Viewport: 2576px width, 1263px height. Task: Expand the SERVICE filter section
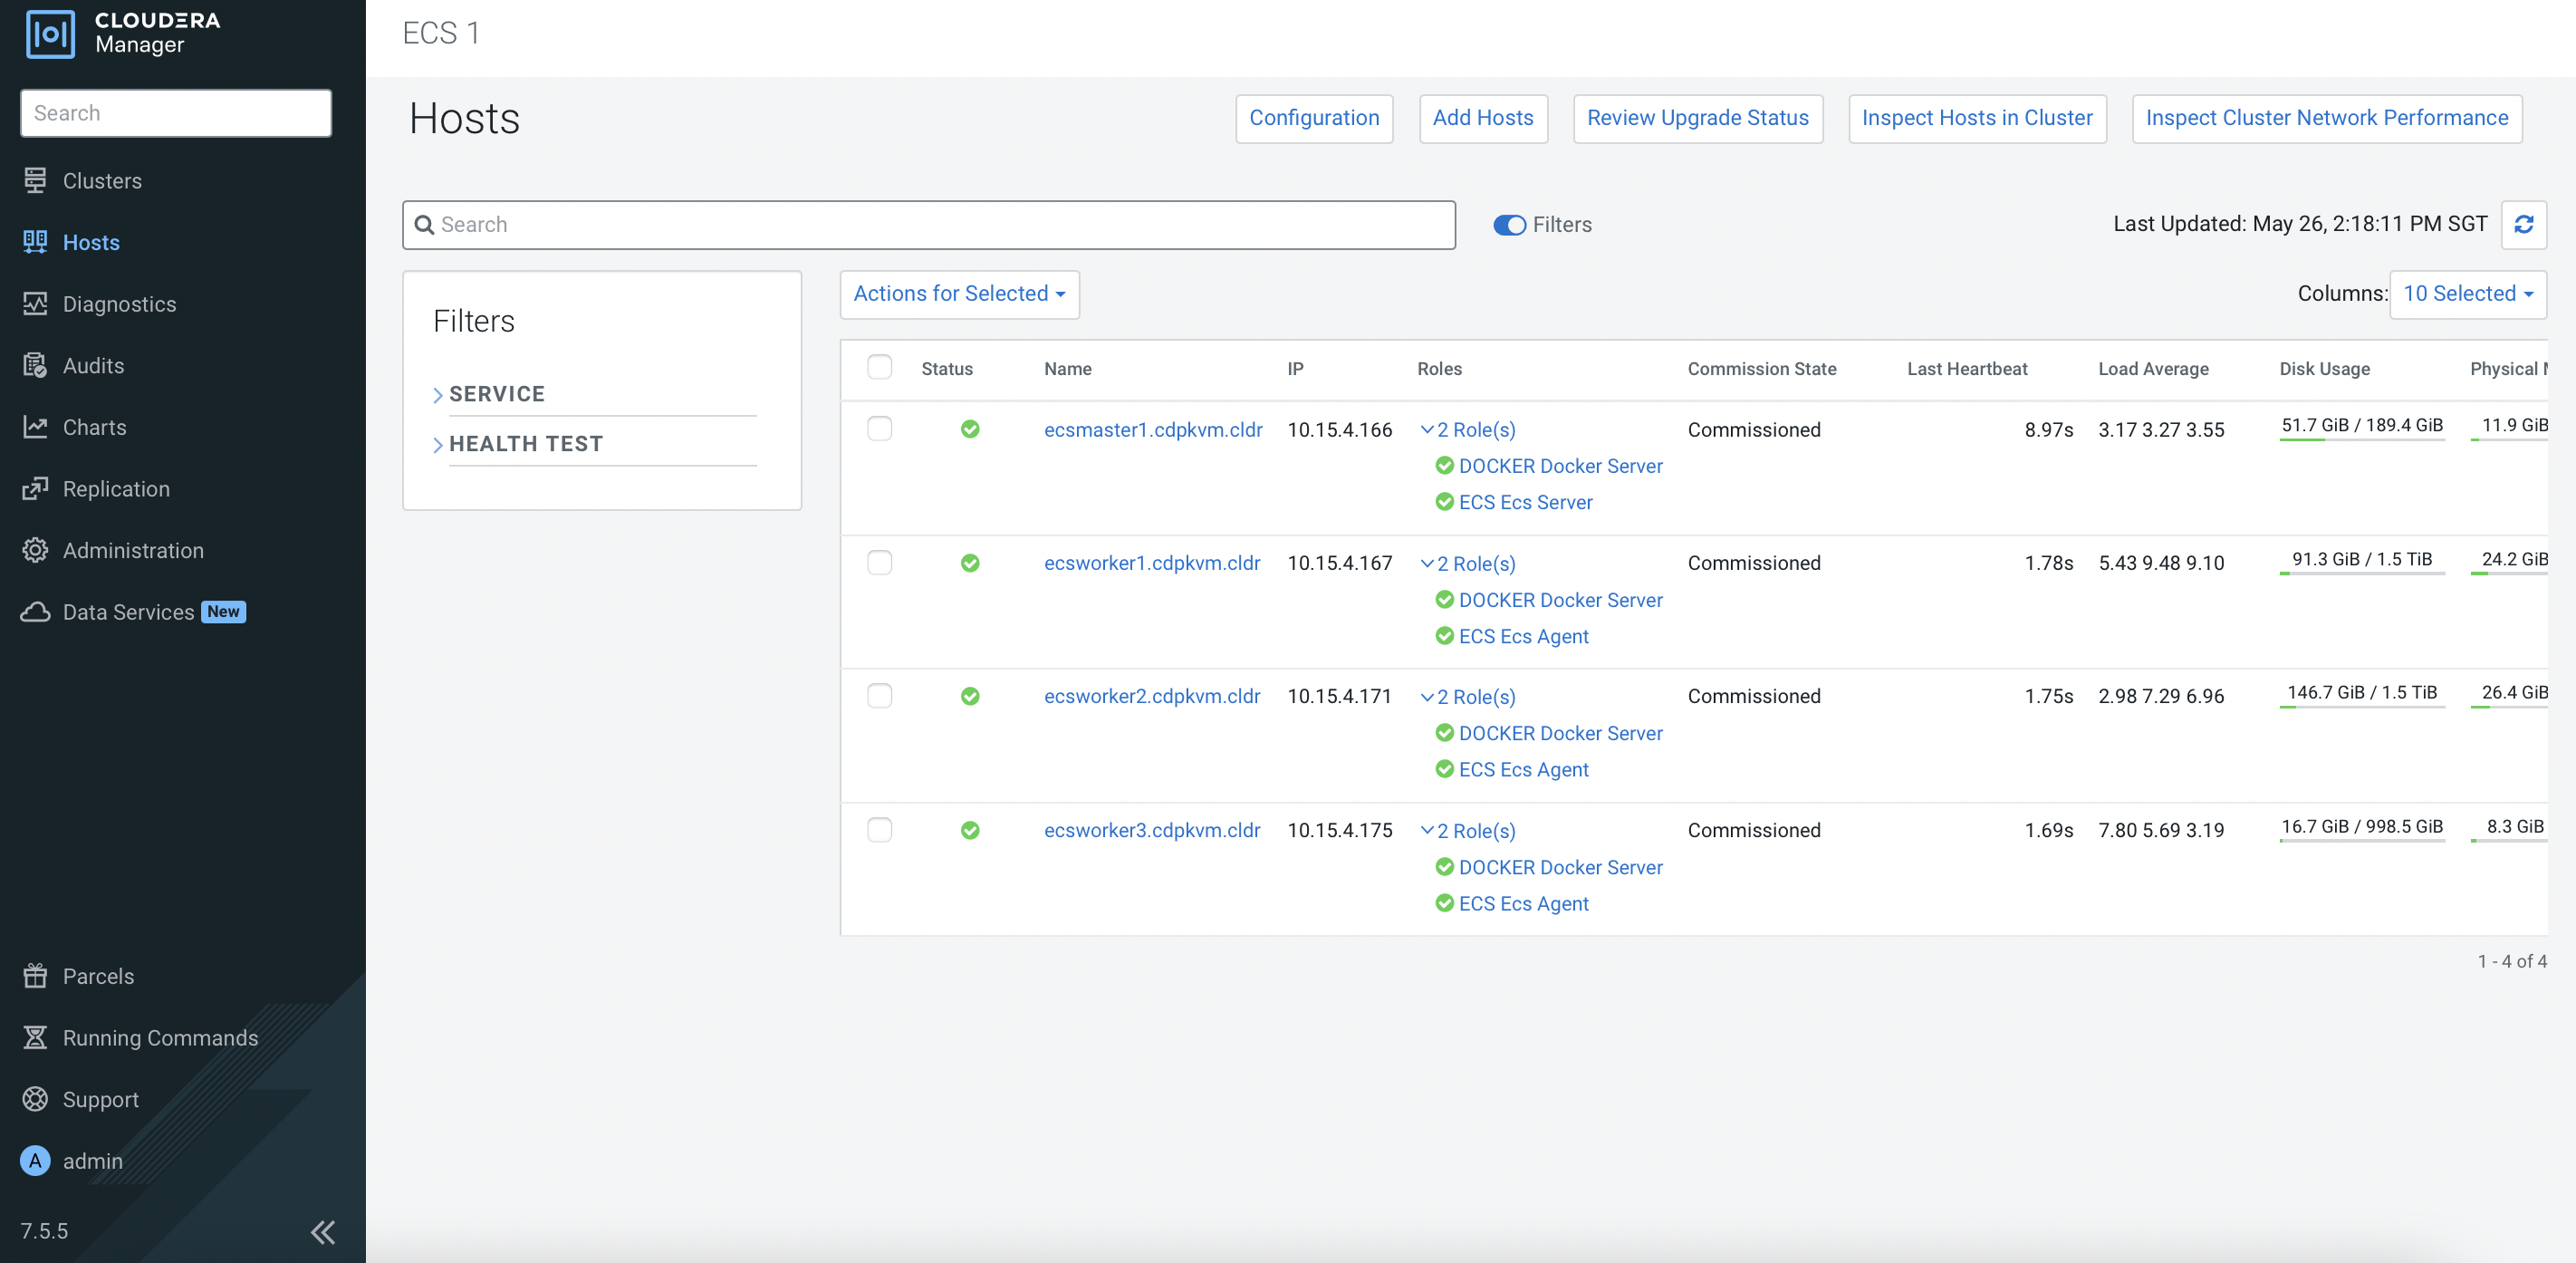point(496,394)
